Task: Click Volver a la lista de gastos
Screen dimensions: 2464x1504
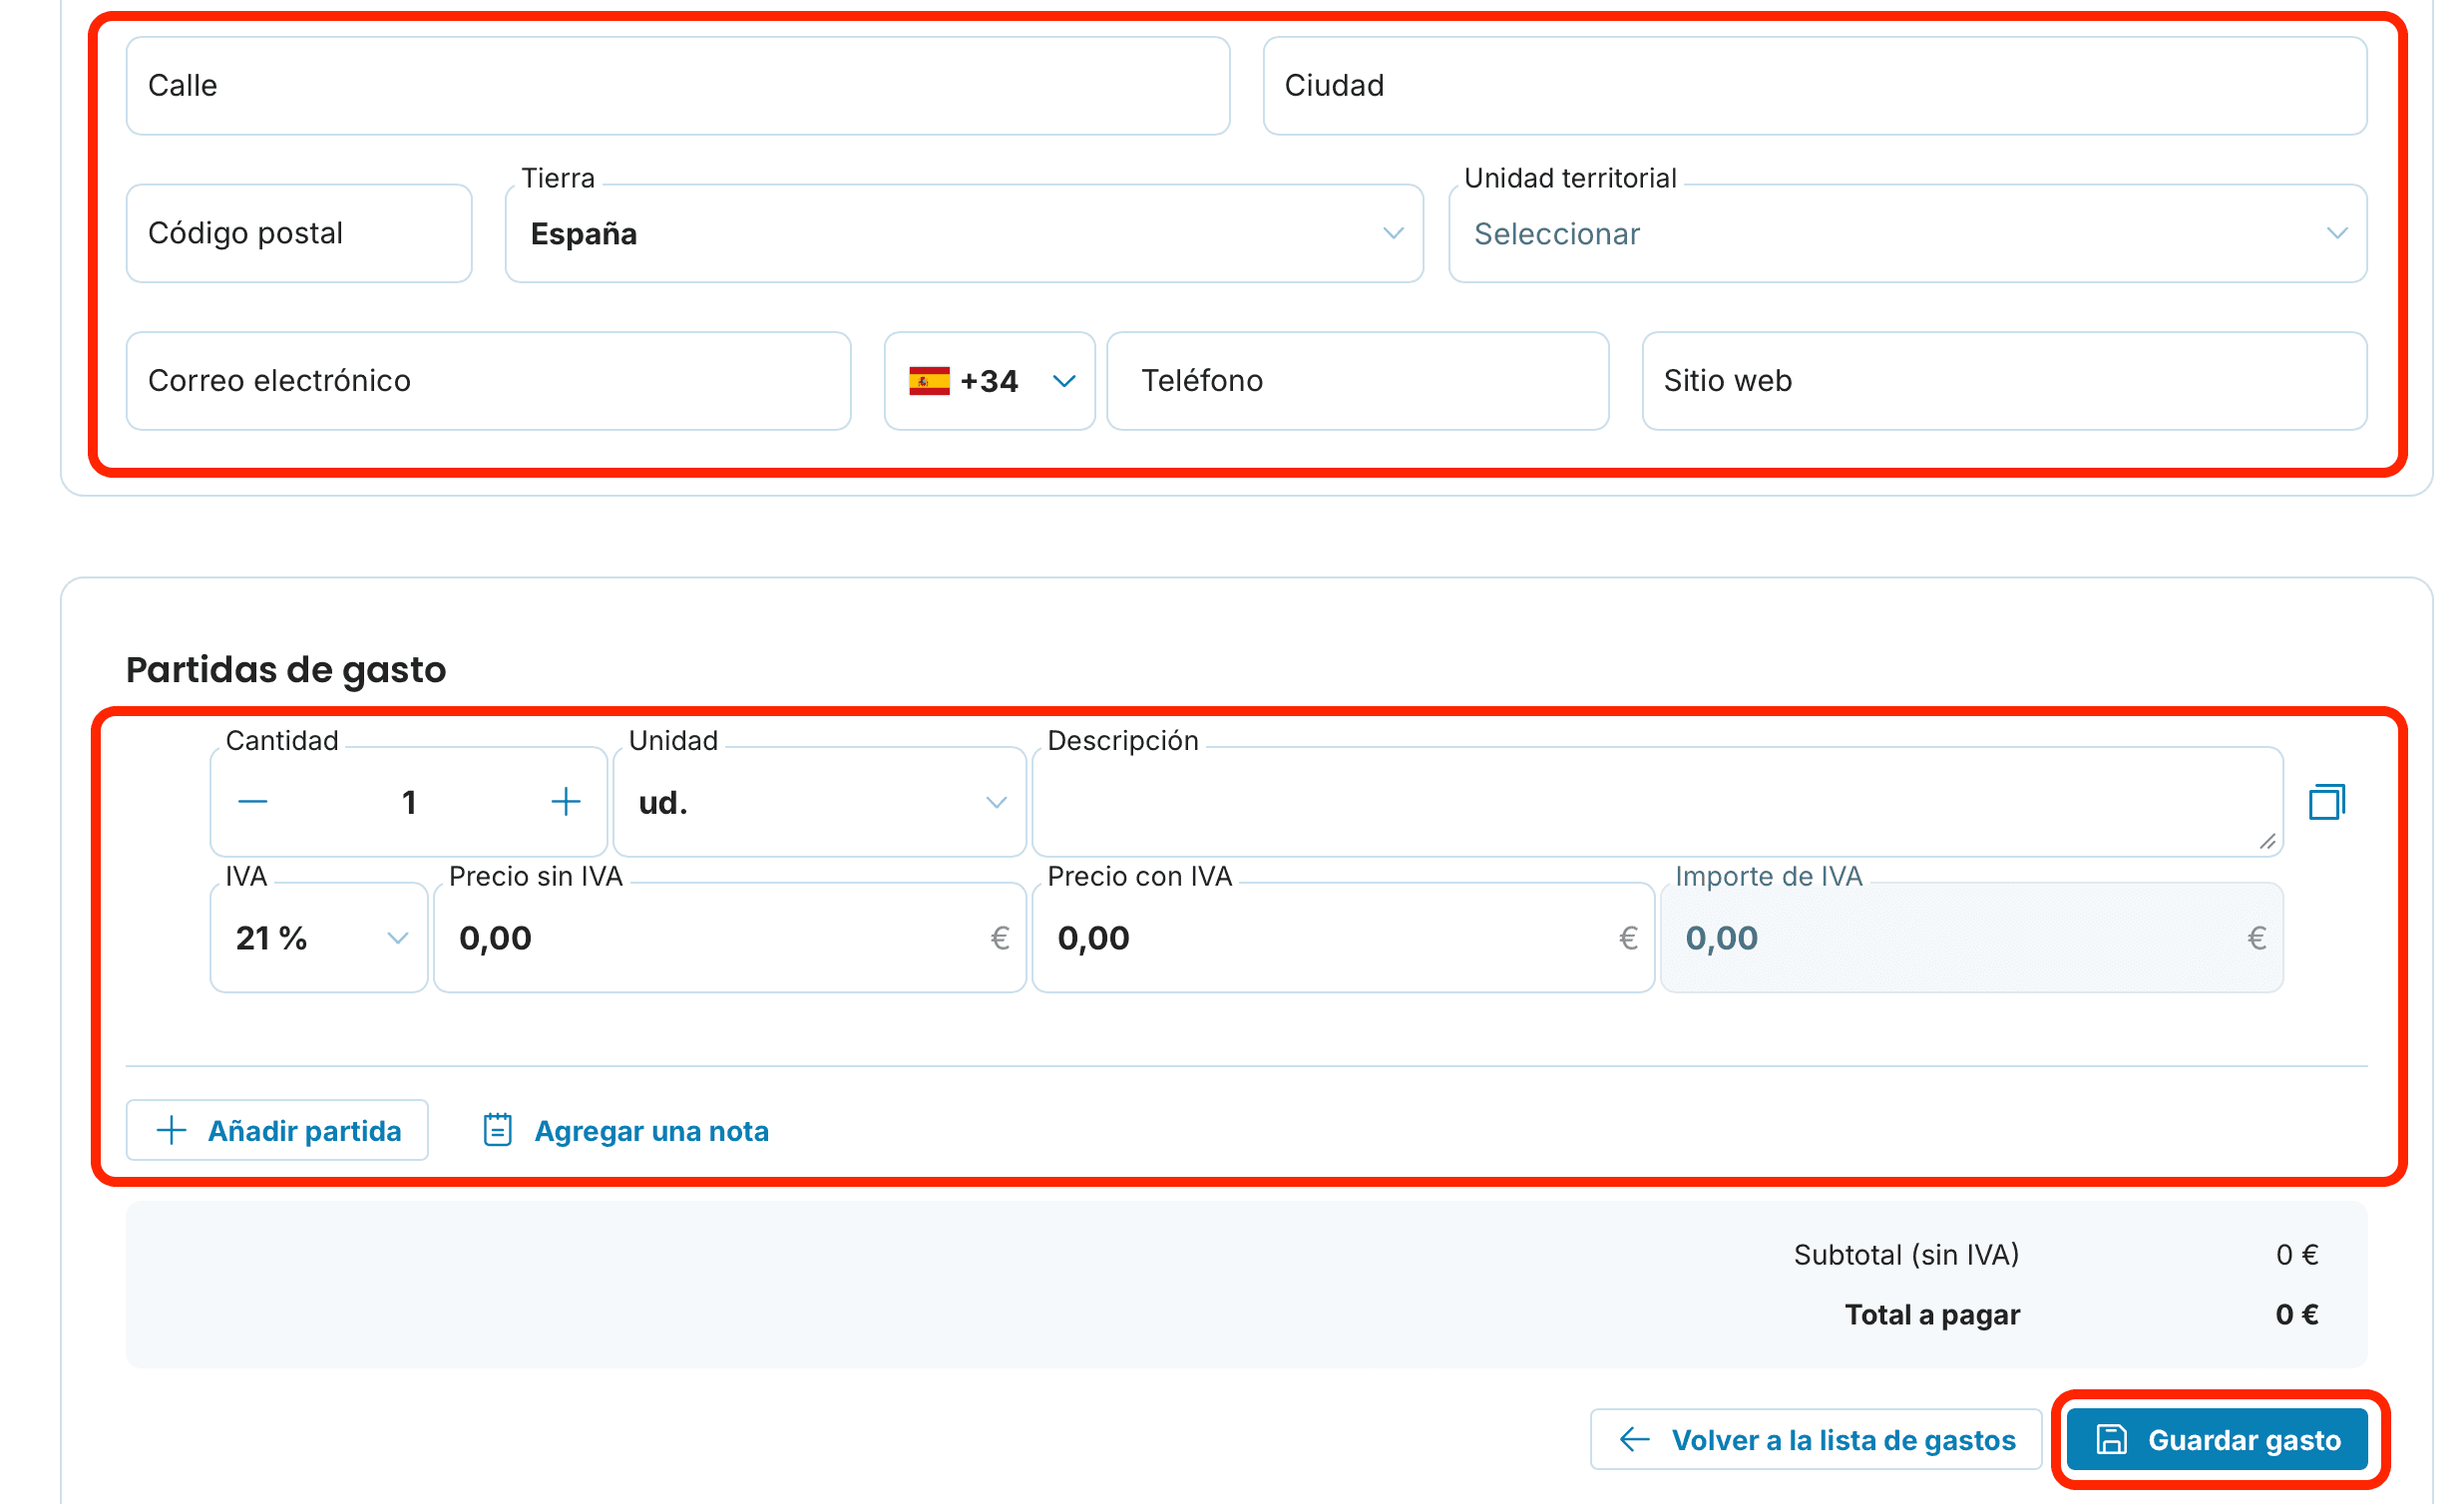Action: 1815,1440
